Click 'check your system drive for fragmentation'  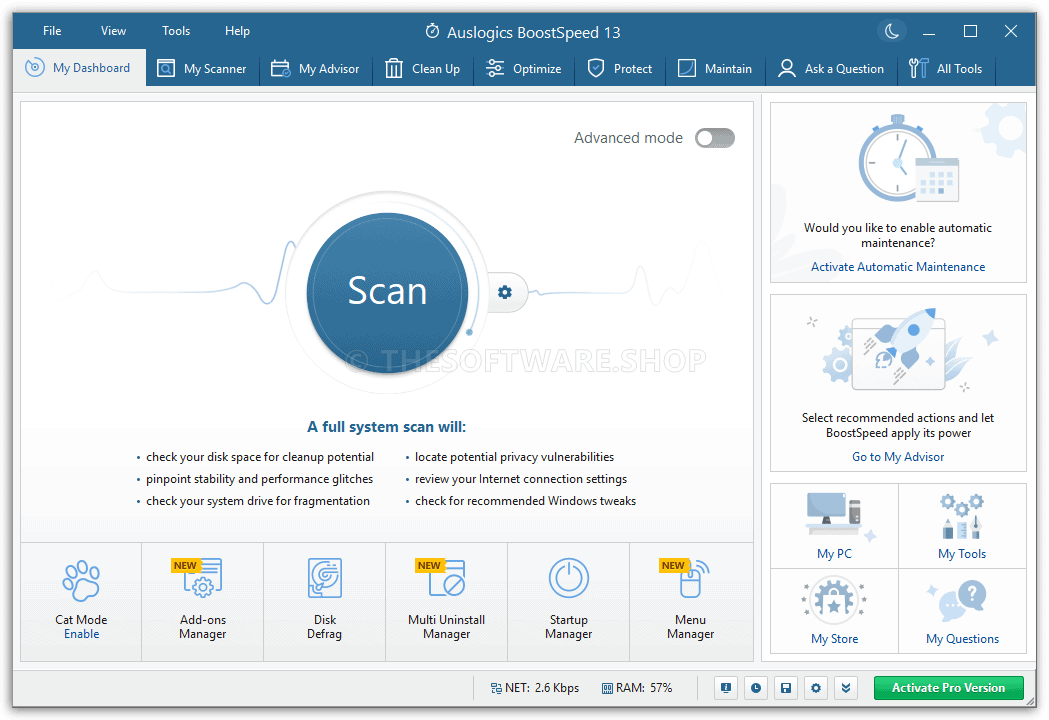click(x=258, y=501)
